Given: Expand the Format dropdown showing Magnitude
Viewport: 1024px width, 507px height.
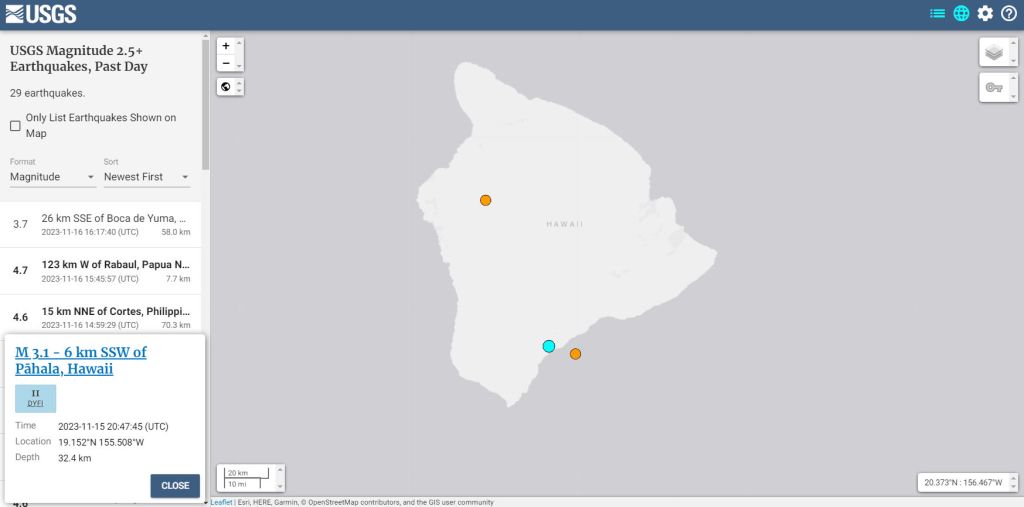Looking at the screenshot, I should (x=52, y=177).
